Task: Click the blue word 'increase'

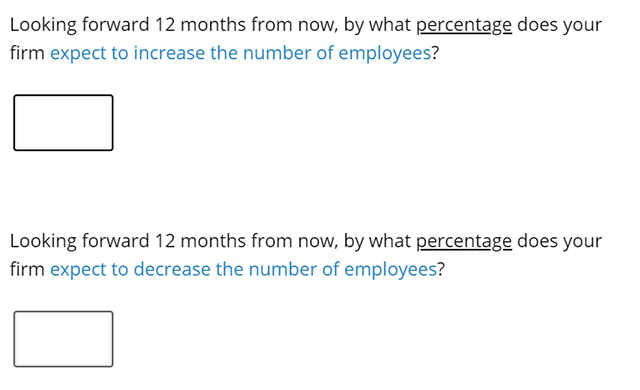Action: click(169, 53)
